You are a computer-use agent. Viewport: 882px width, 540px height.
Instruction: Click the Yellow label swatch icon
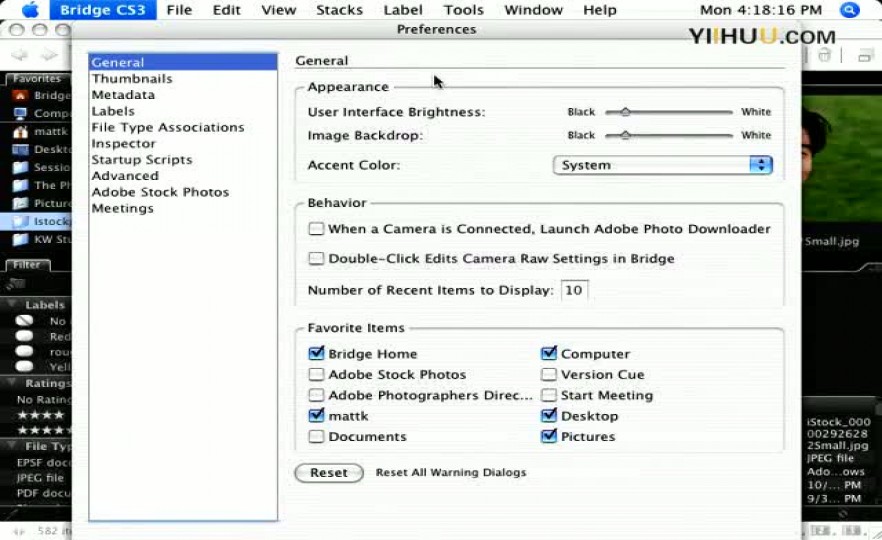pos(24,366)
